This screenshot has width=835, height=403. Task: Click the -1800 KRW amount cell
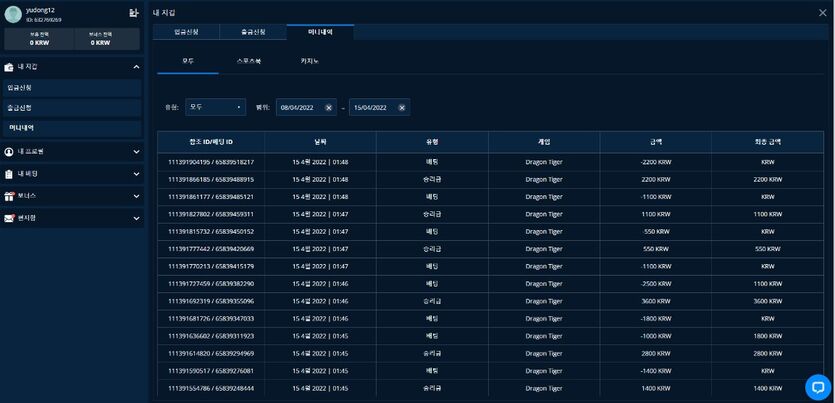click(x=656, y=318)
